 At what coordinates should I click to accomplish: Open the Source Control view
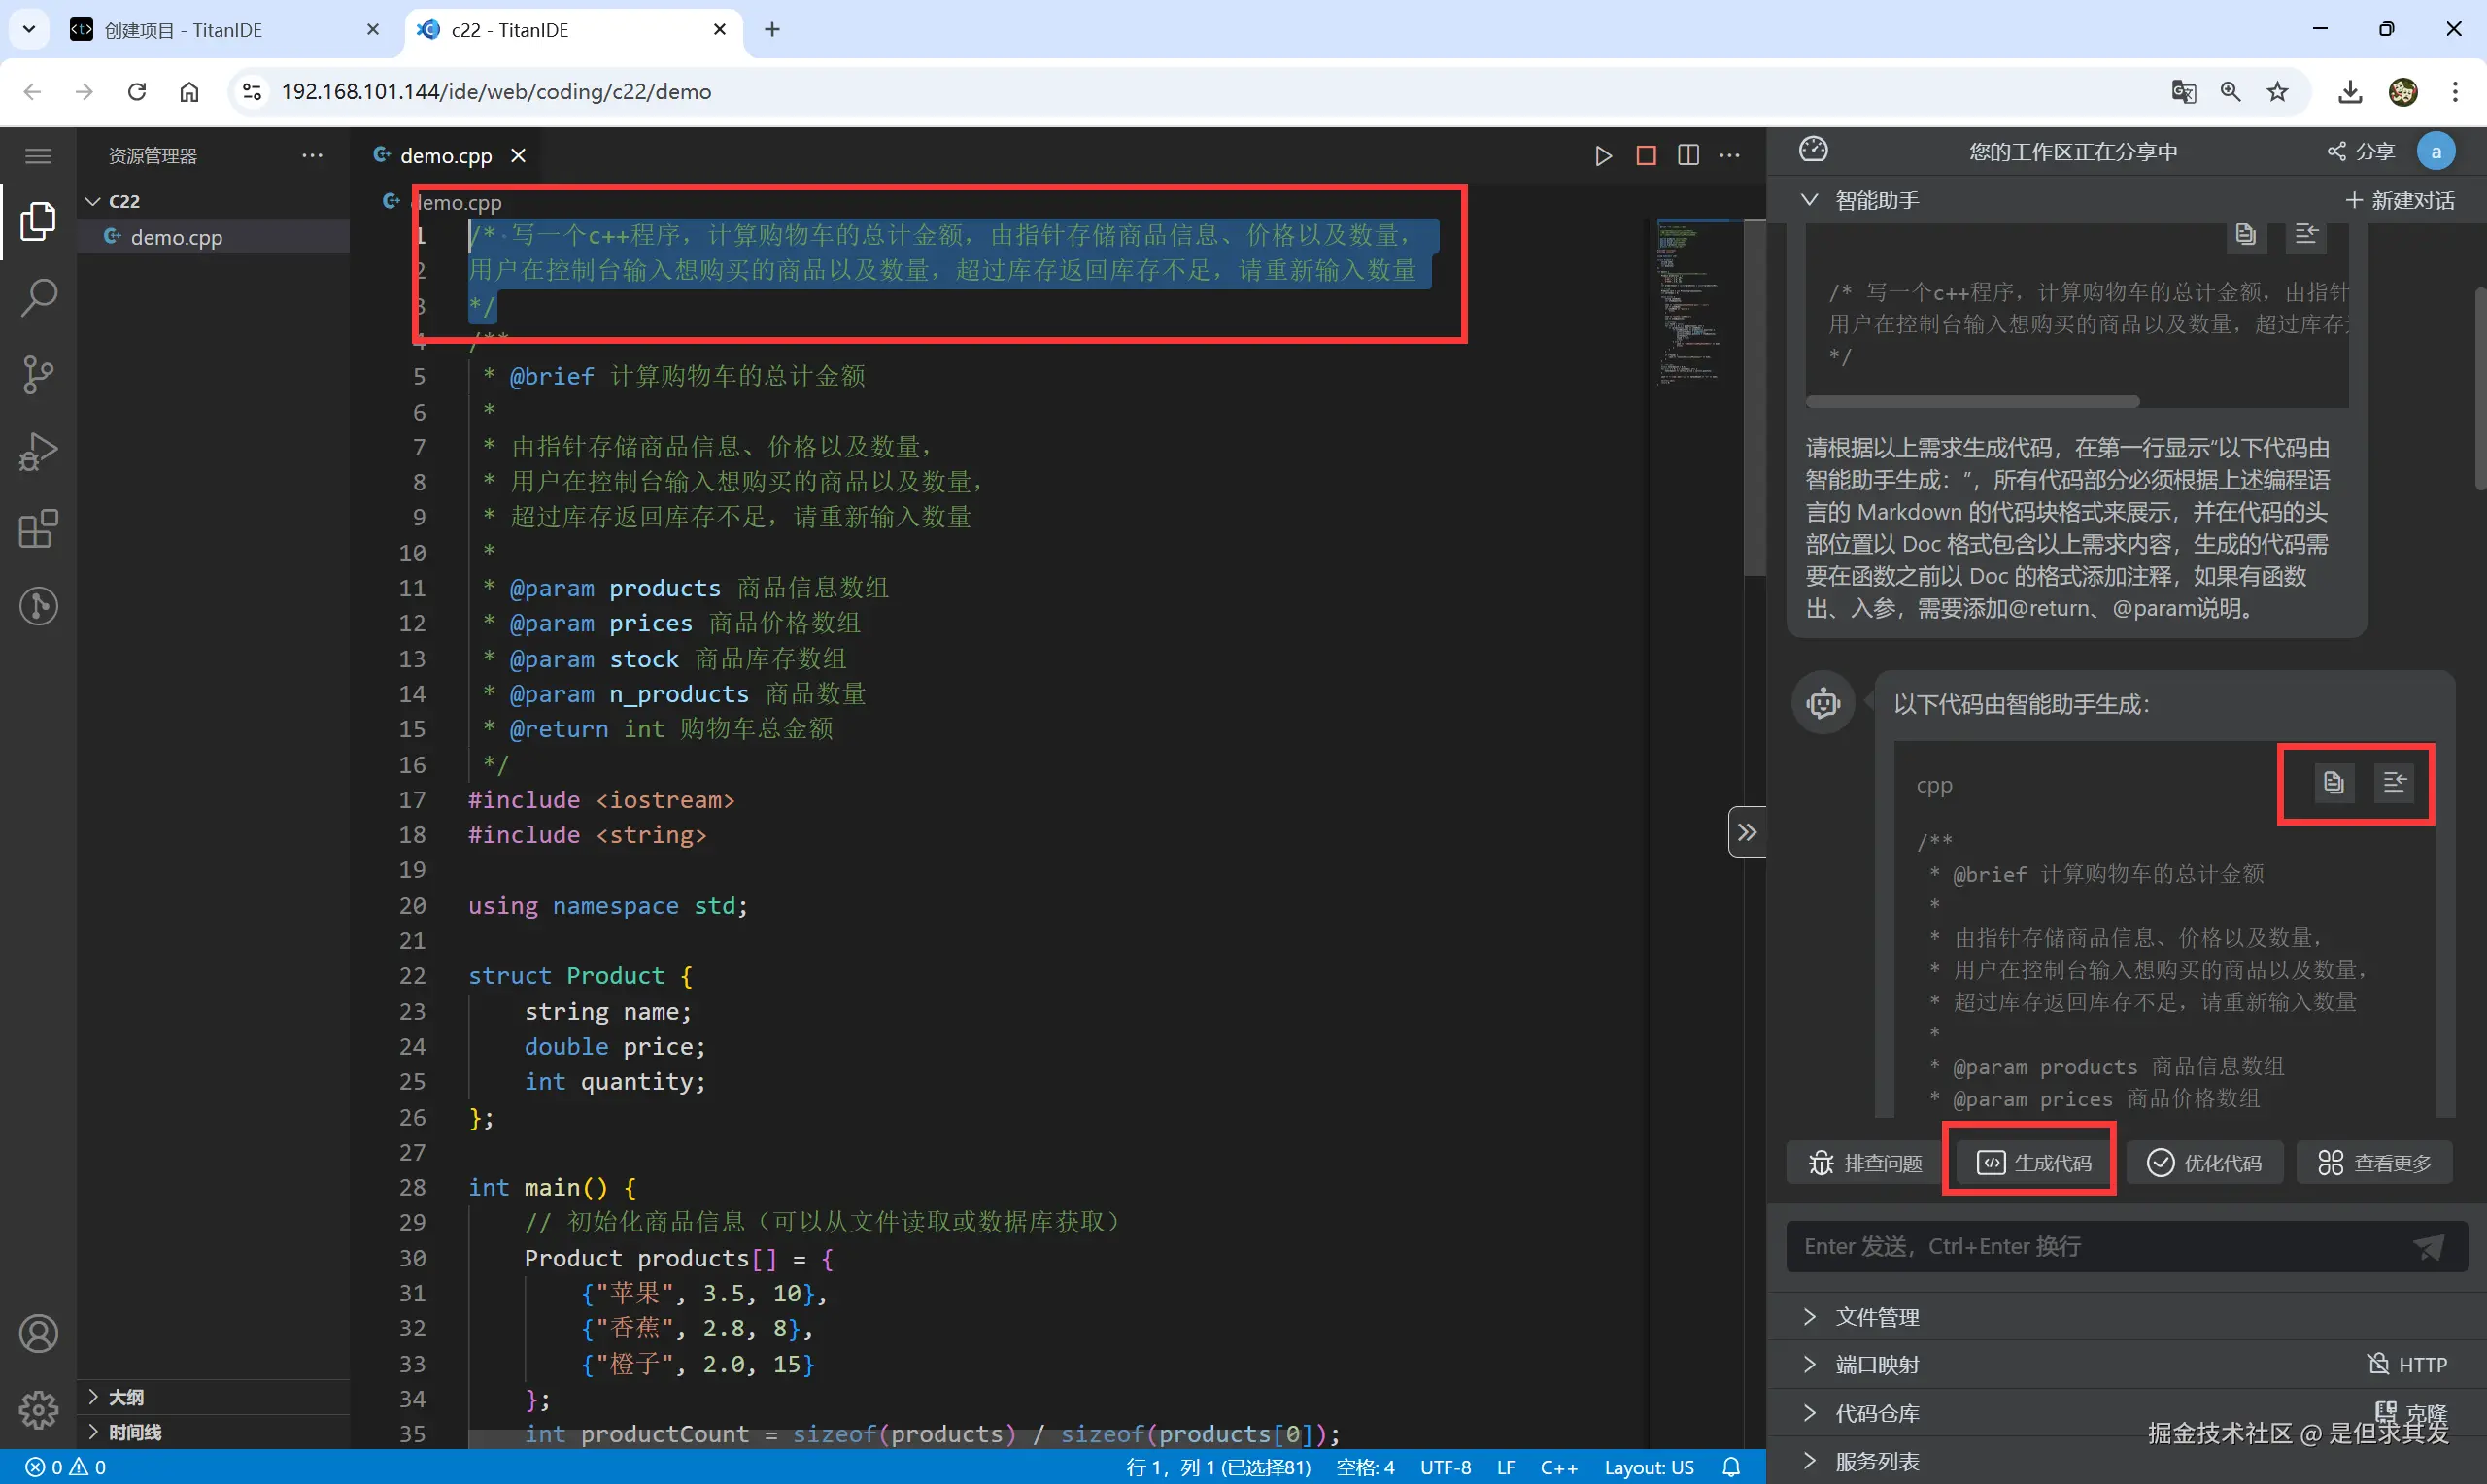[x=38, y=374]
